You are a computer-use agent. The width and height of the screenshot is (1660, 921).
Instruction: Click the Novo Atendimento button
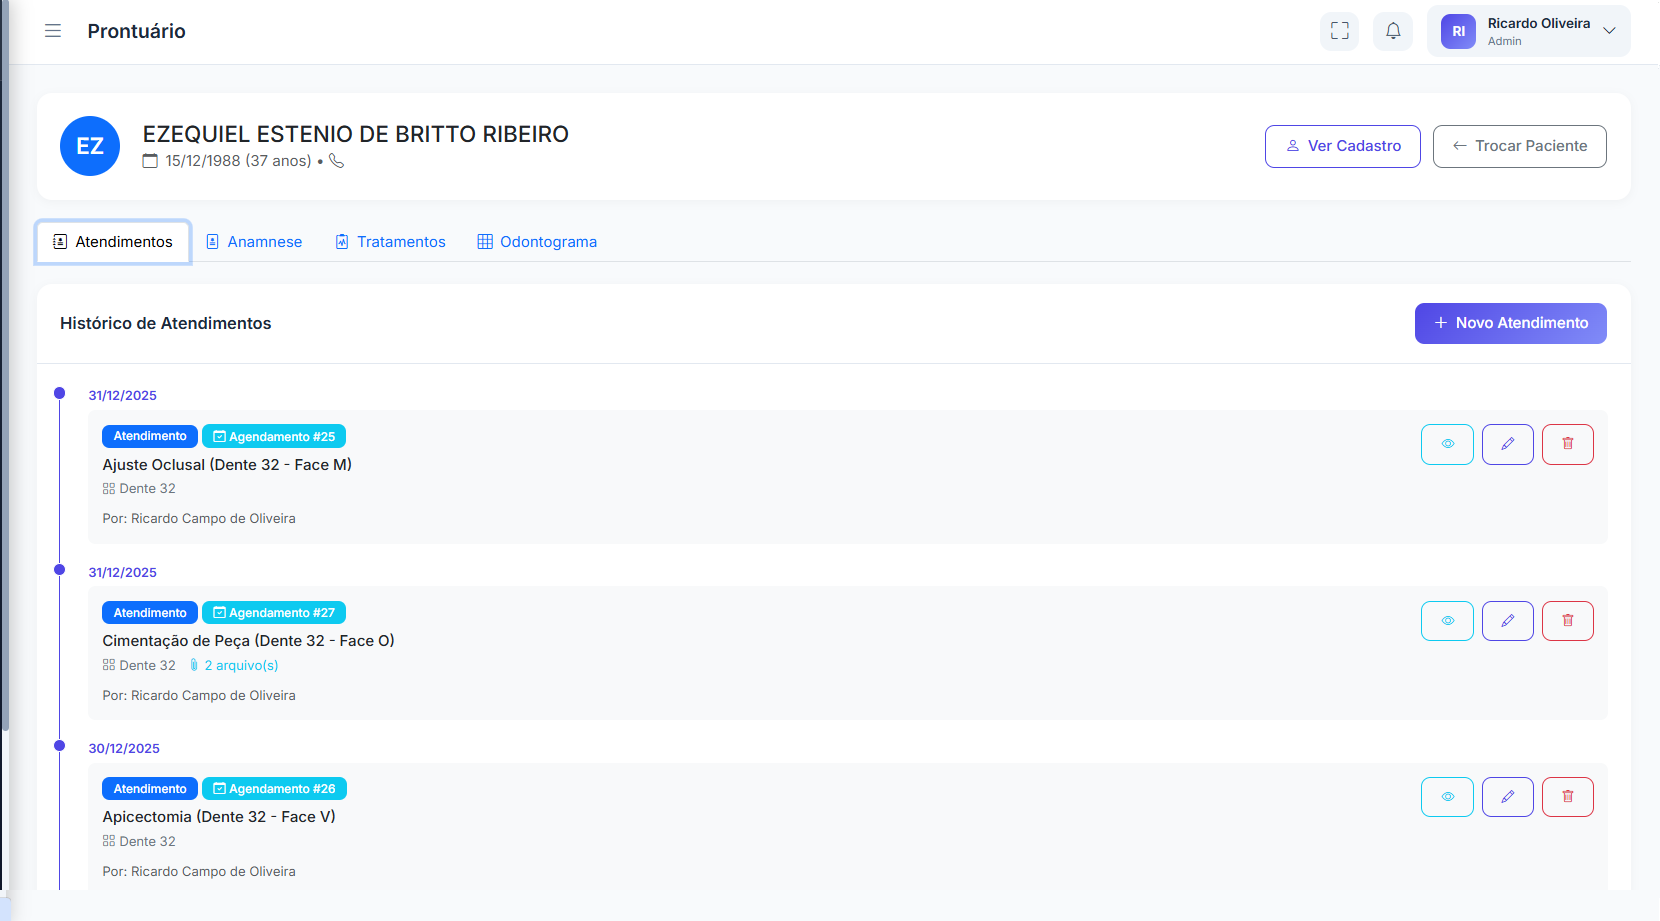(1510, 323)
